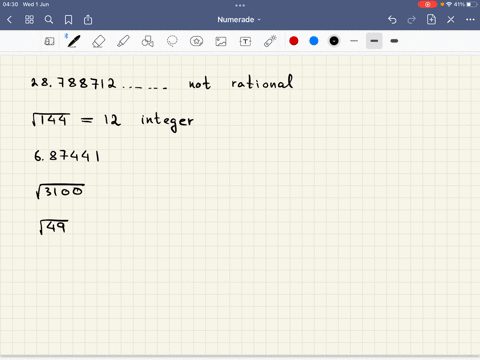Bookmark the current page
This screenshot has height=360, width=480.
coord(68,20)
